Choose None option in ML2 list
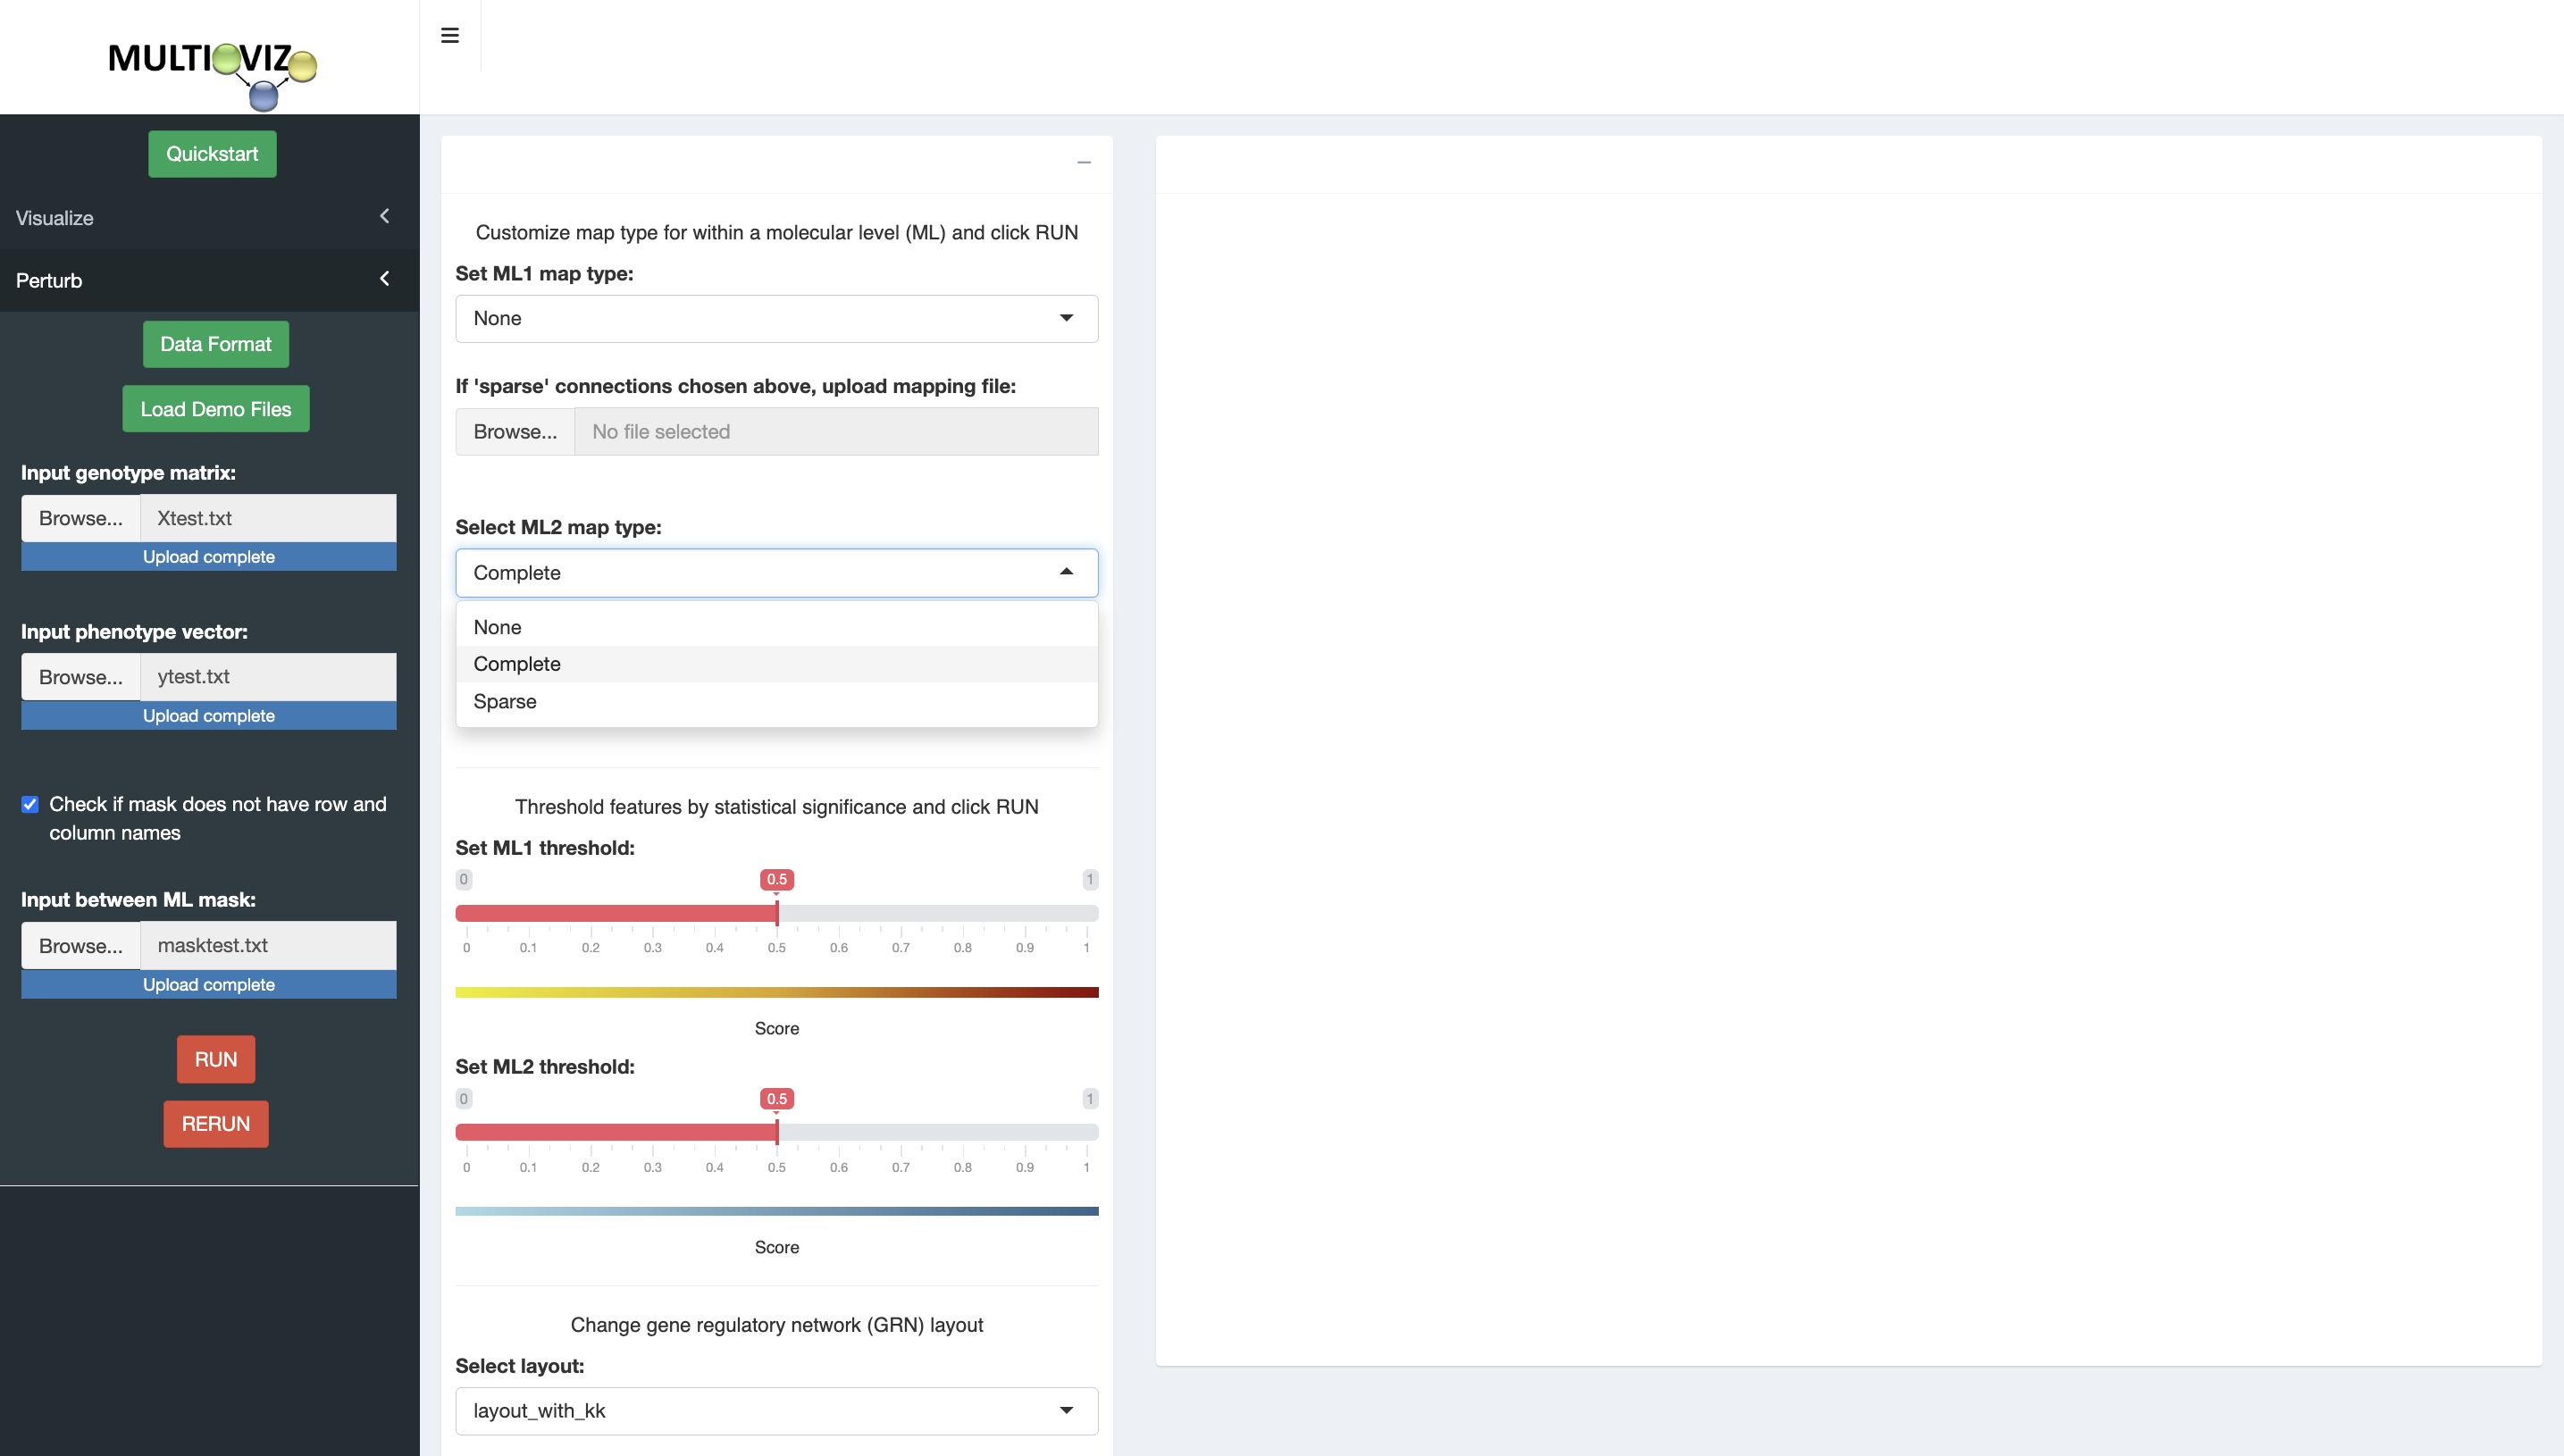Viewport: 2564px width, 1456px height. 497,627
